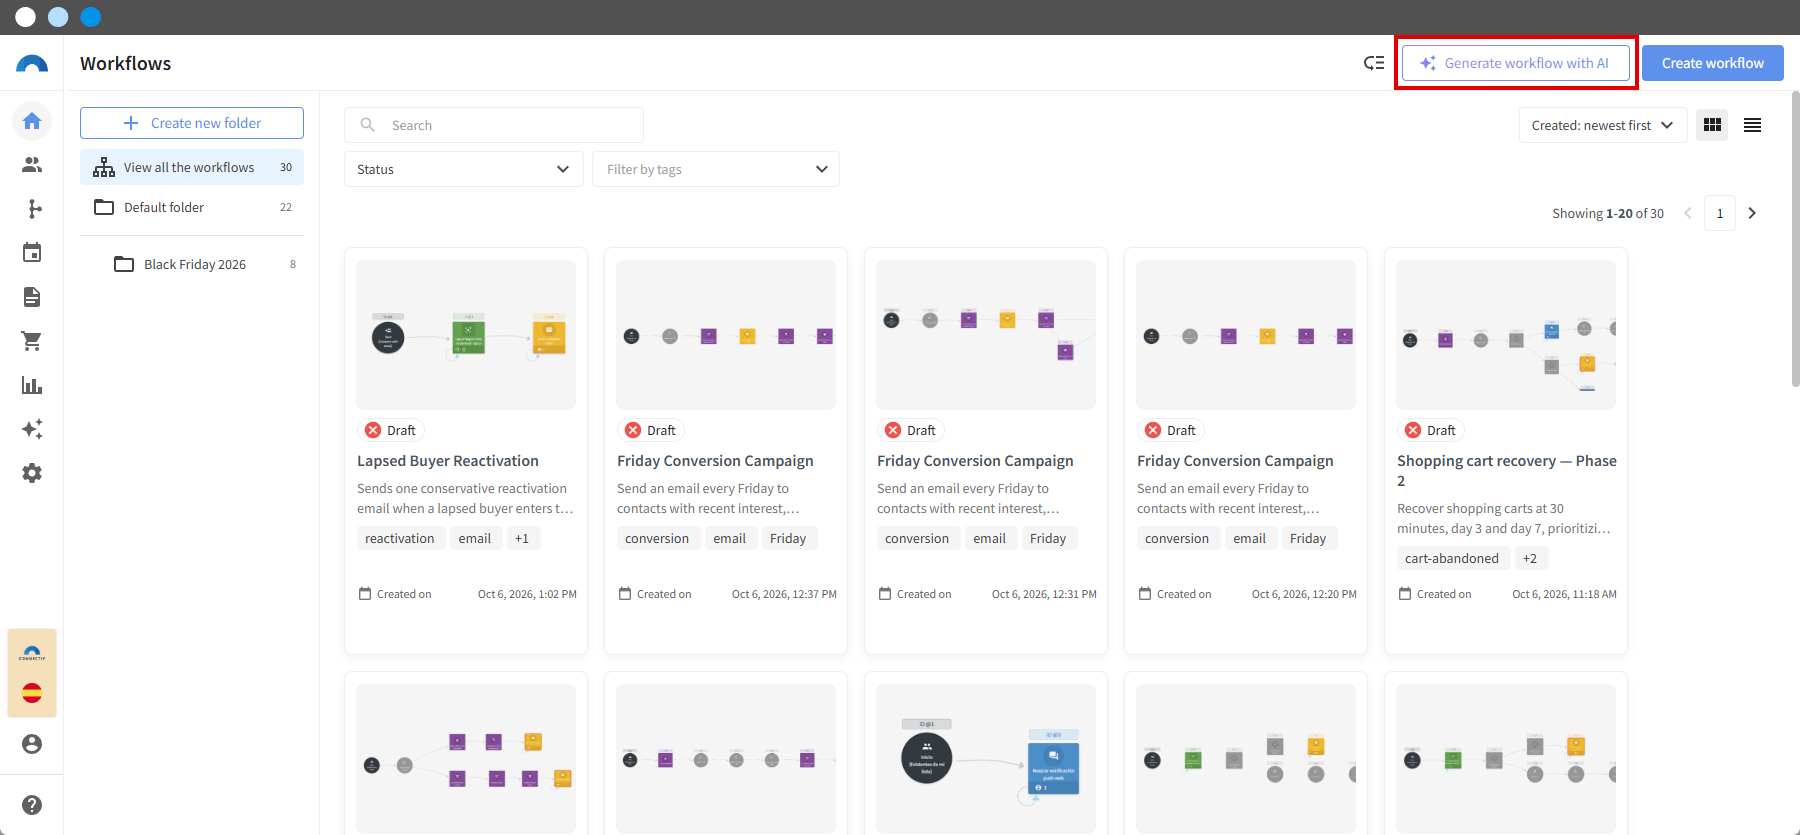Image resolution: width=1800 pixels, height=835 pixels.
Task: Switch to grid view layout
Action: 1712,125
